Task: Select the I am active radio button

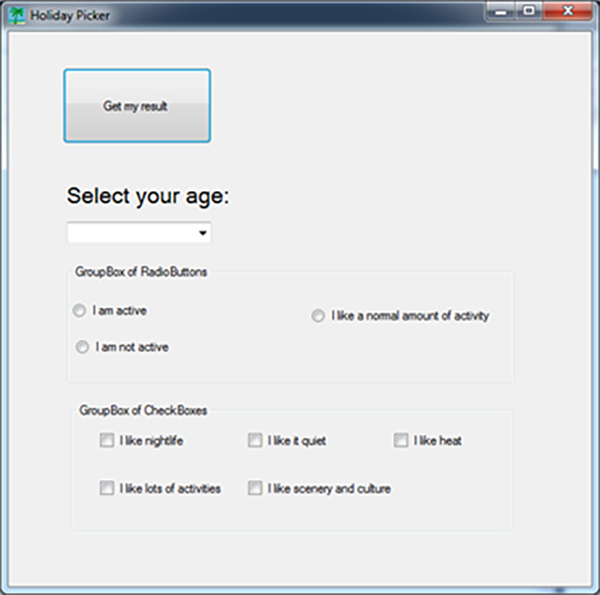Action: [x=80, y=312]
